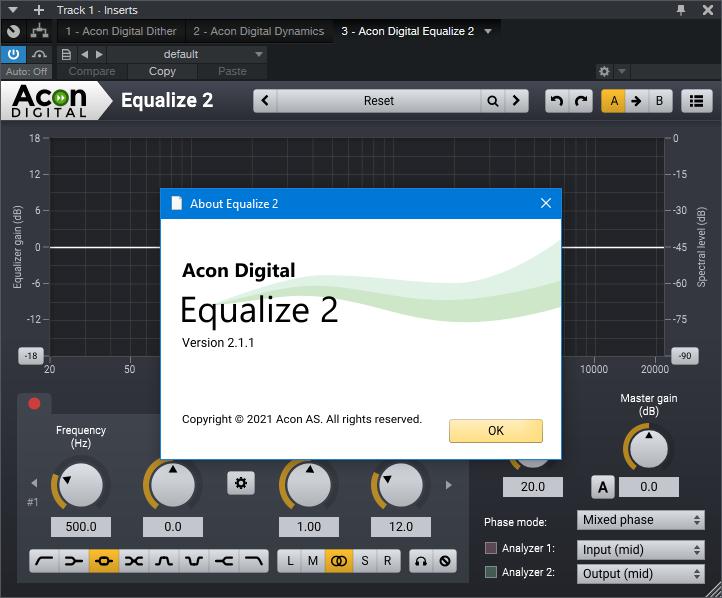The height and width of the screenshot is (598, 722).
Task: Toggle the red band enable dot
Action: pyautogui.click(x=34, y=404)
